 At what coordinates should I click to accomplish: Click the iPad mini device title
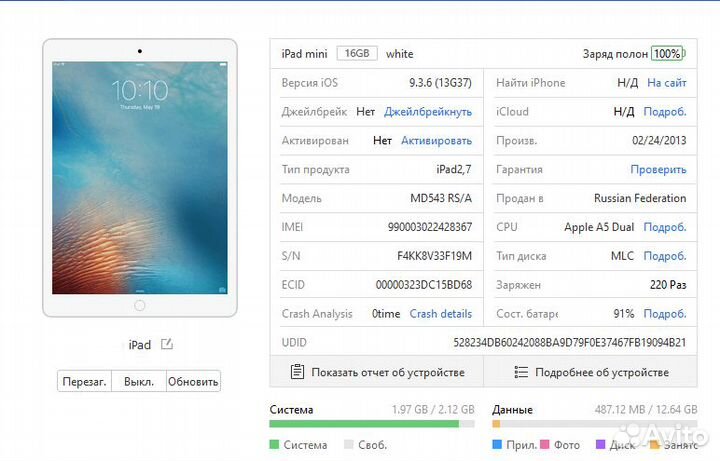(x=304, y=54)
